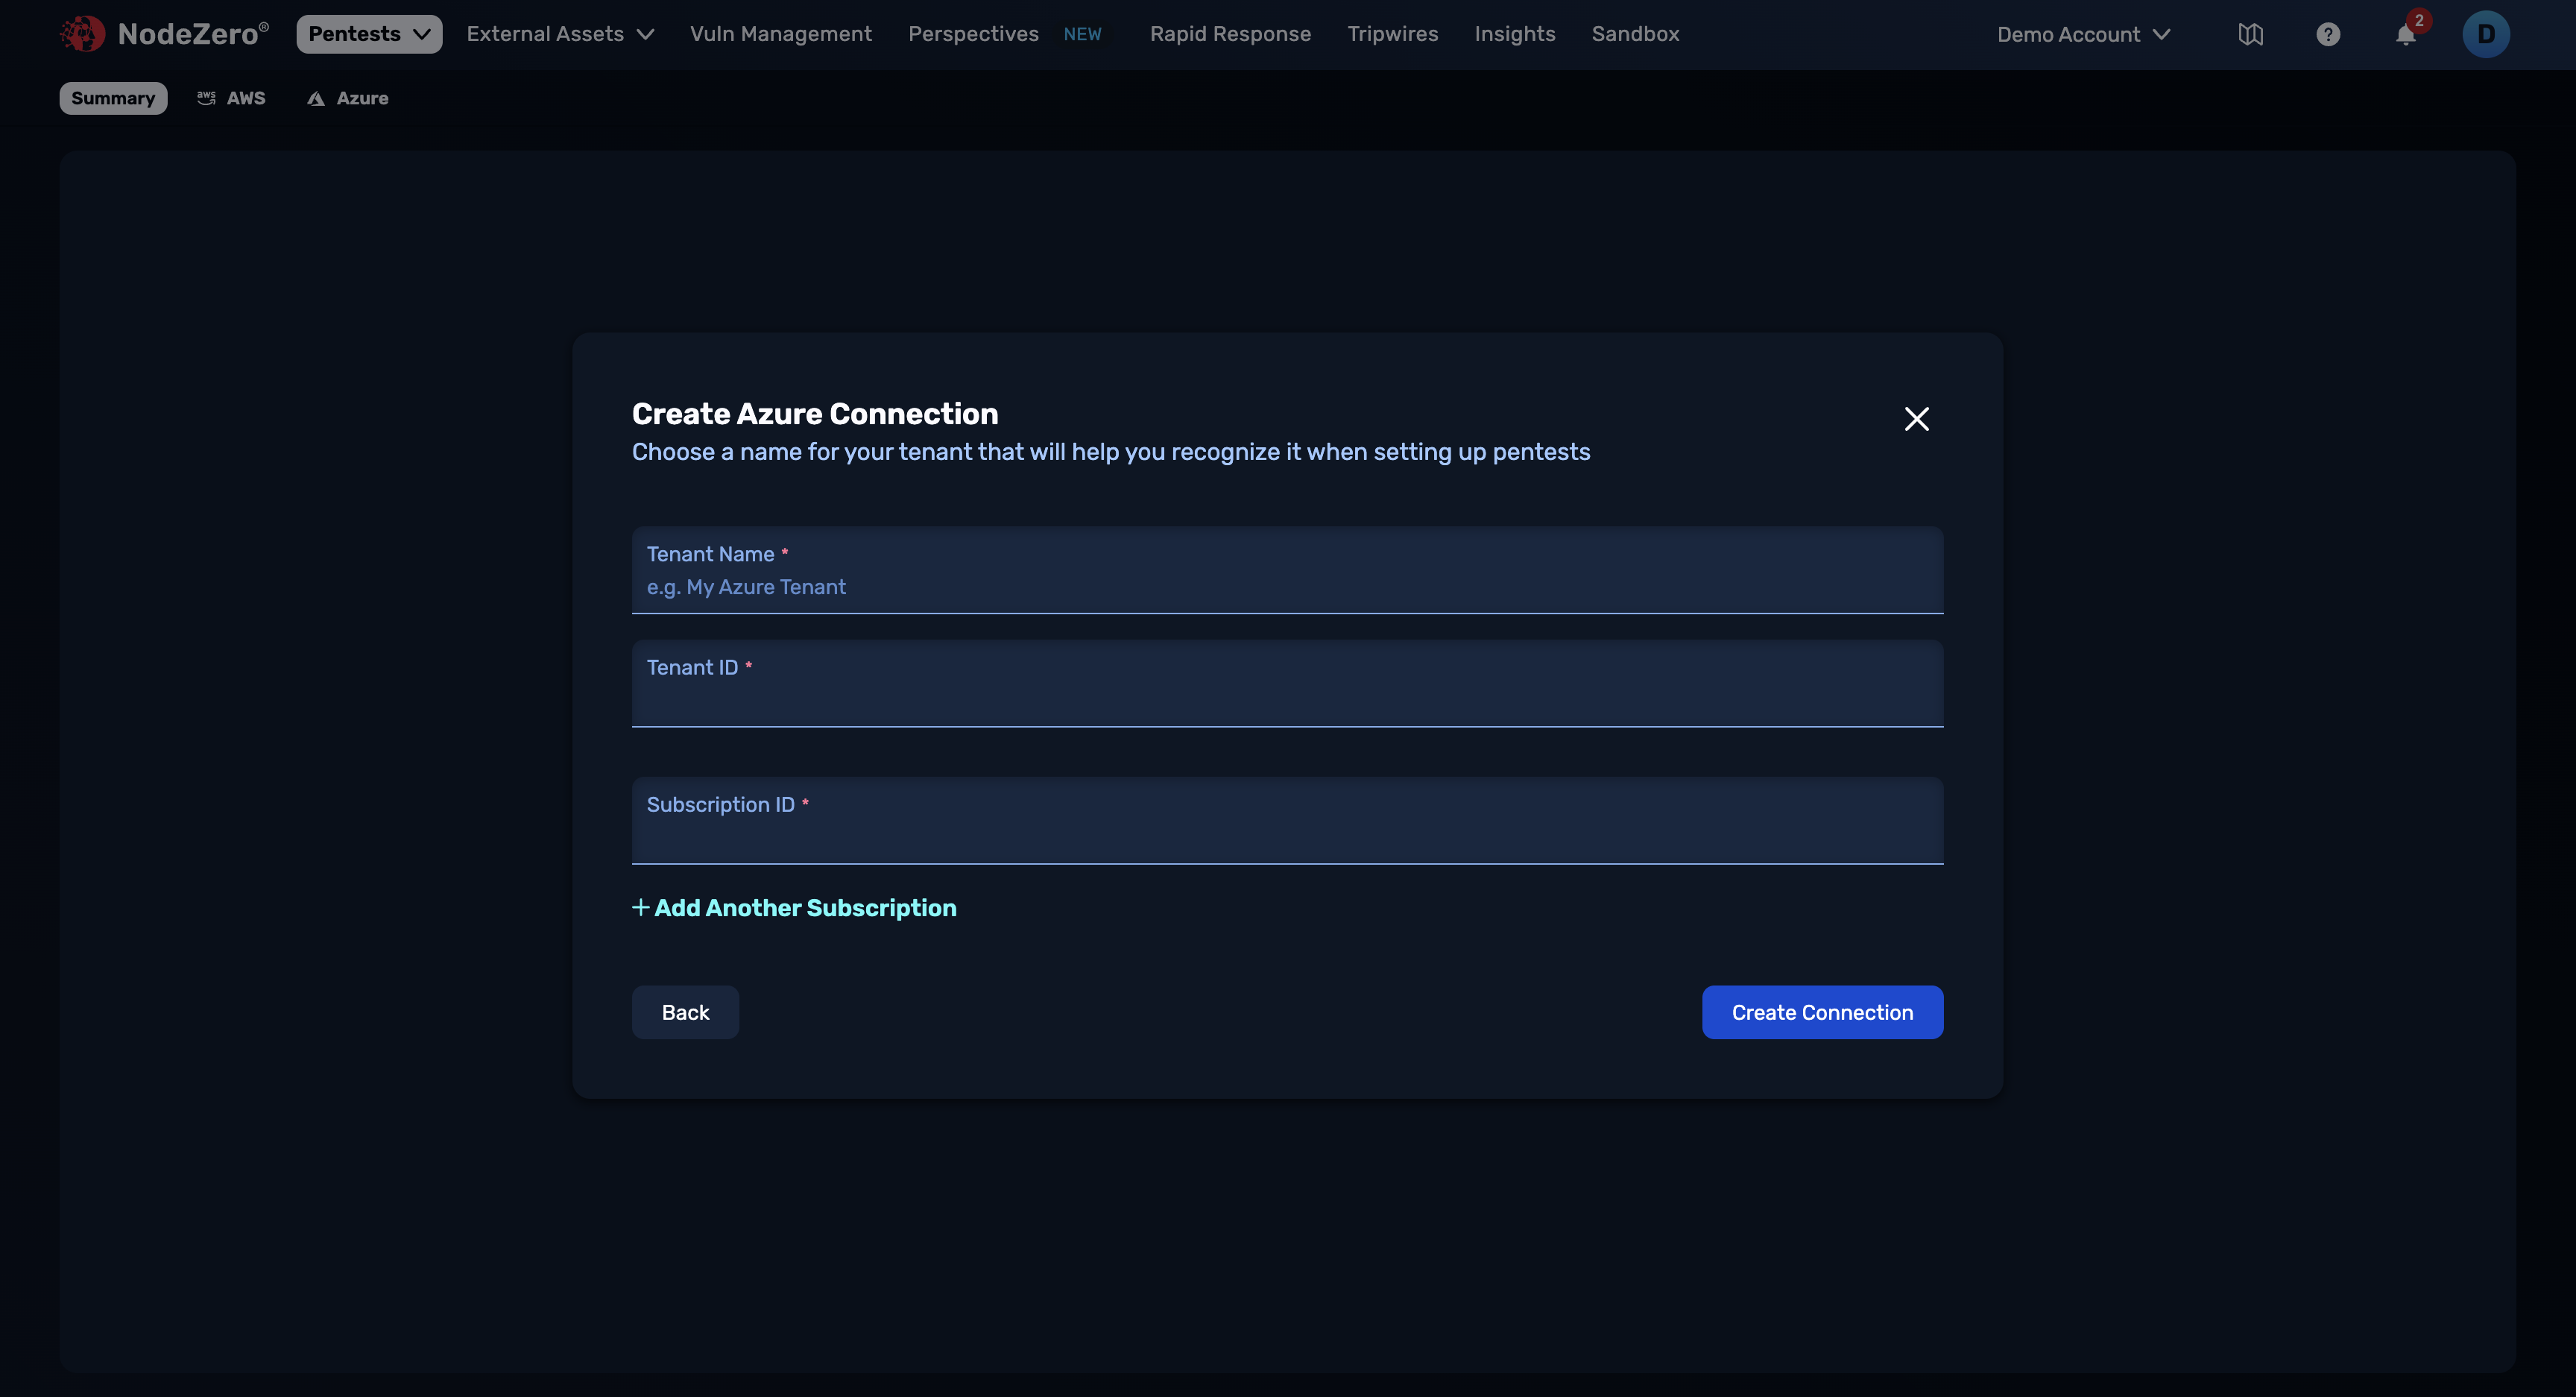Viewport: 2576px width, 1397px height.
Task: Open Vuln Management from the navigation
Action: pyautogui.click(x=780, y=33)
